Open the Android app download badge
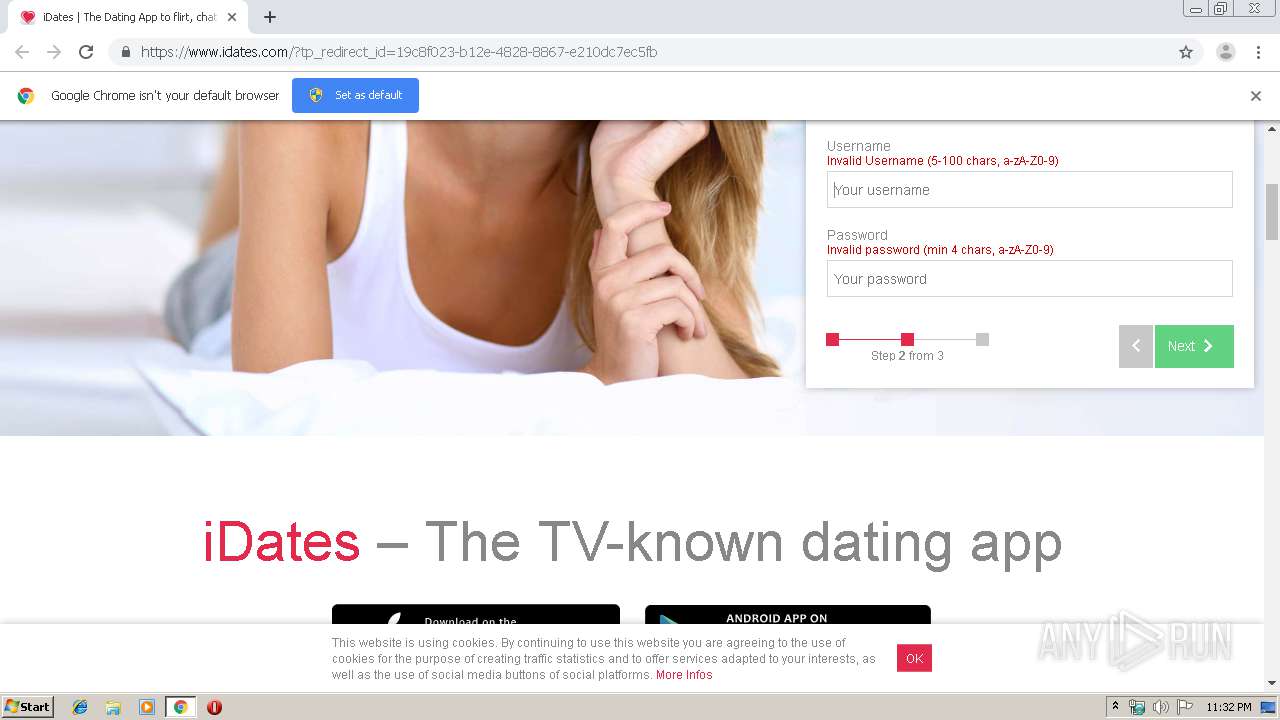 (788, 615)
